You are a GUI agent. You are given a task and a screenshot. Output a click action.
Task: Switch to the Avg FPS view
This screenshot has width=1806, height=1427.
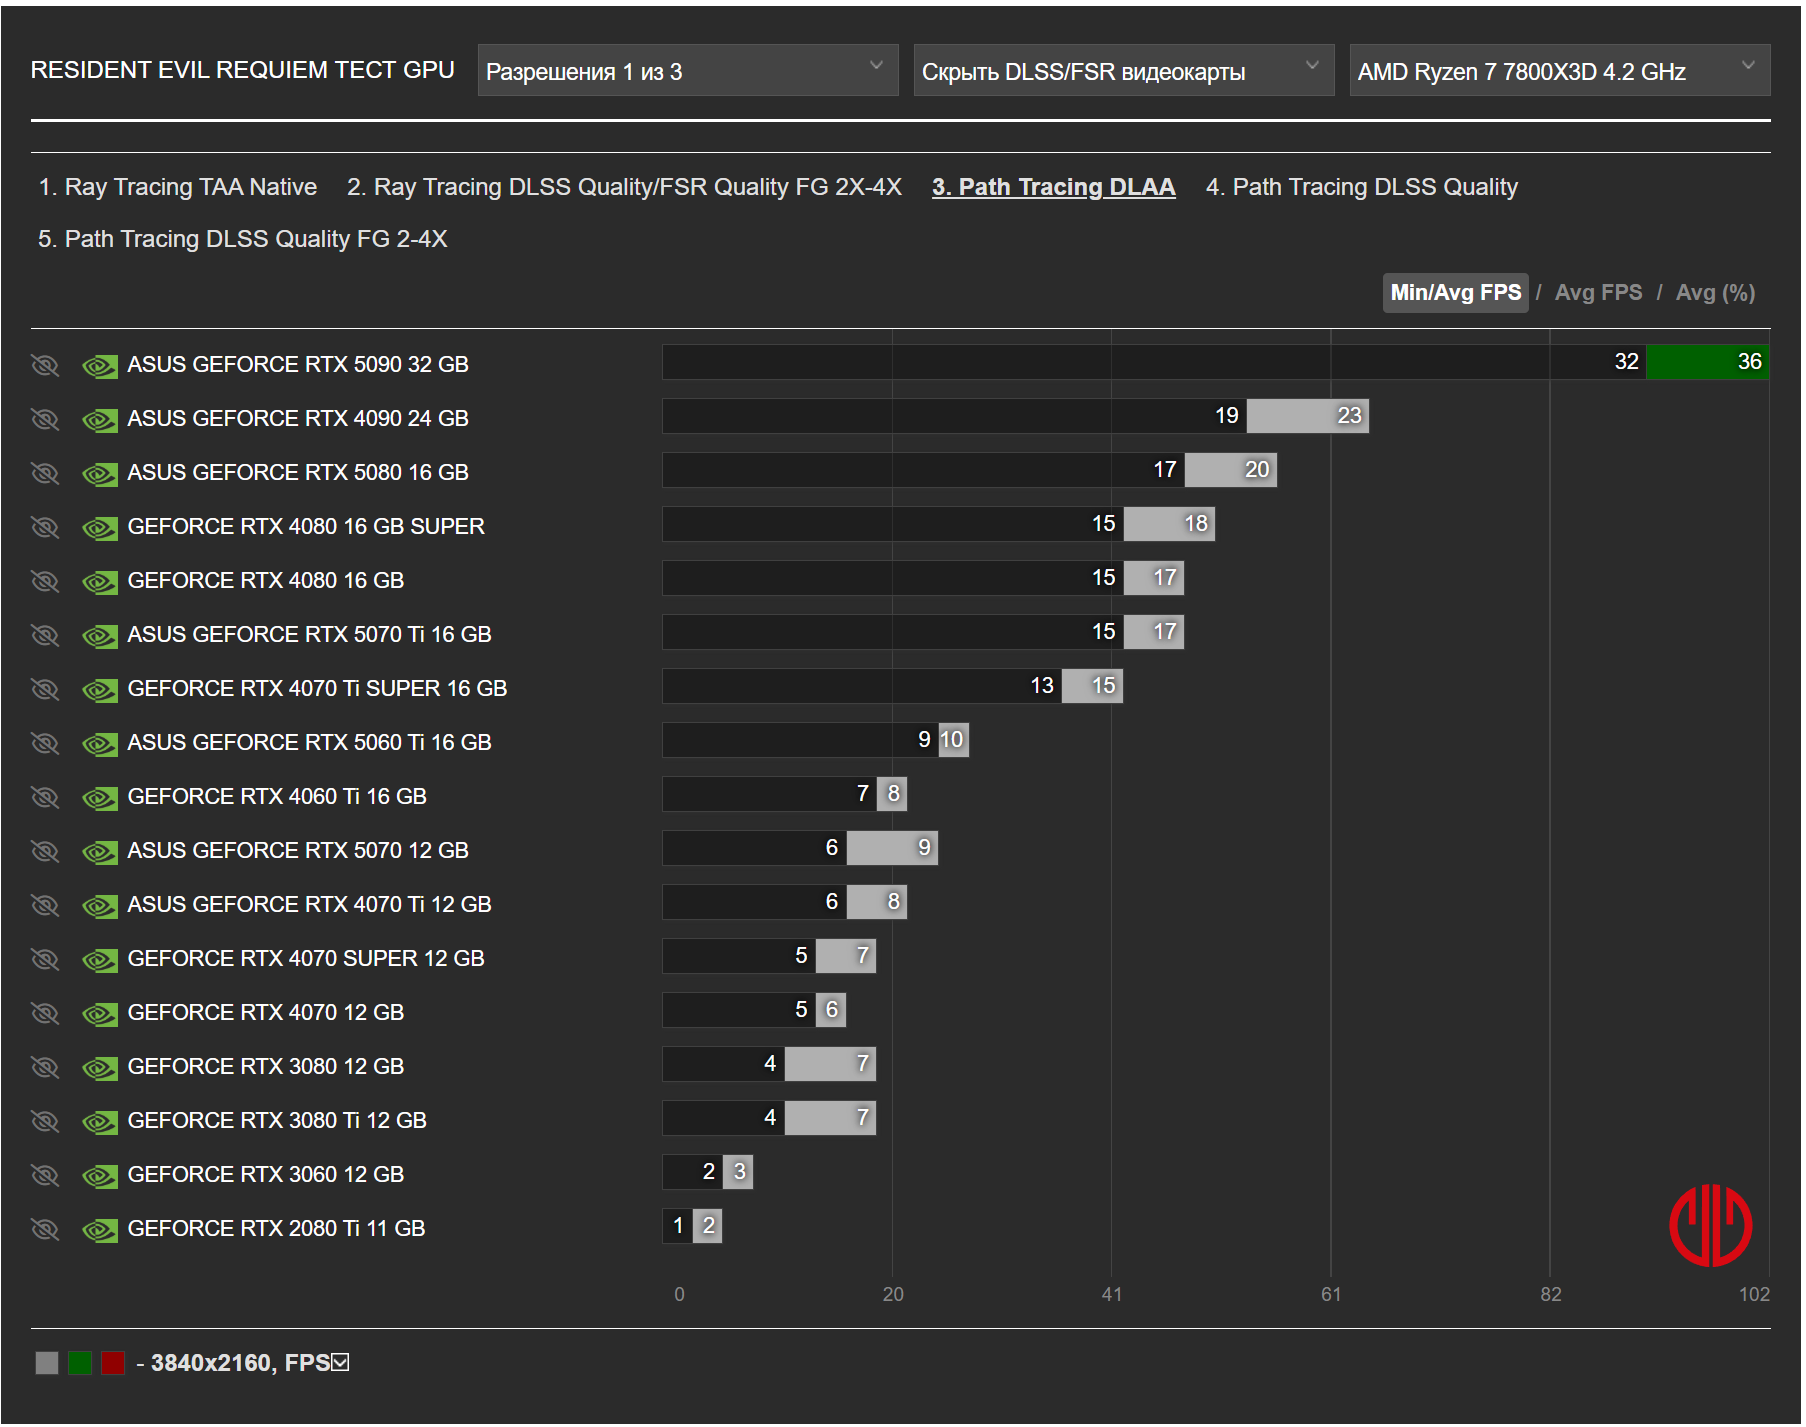1598,293
